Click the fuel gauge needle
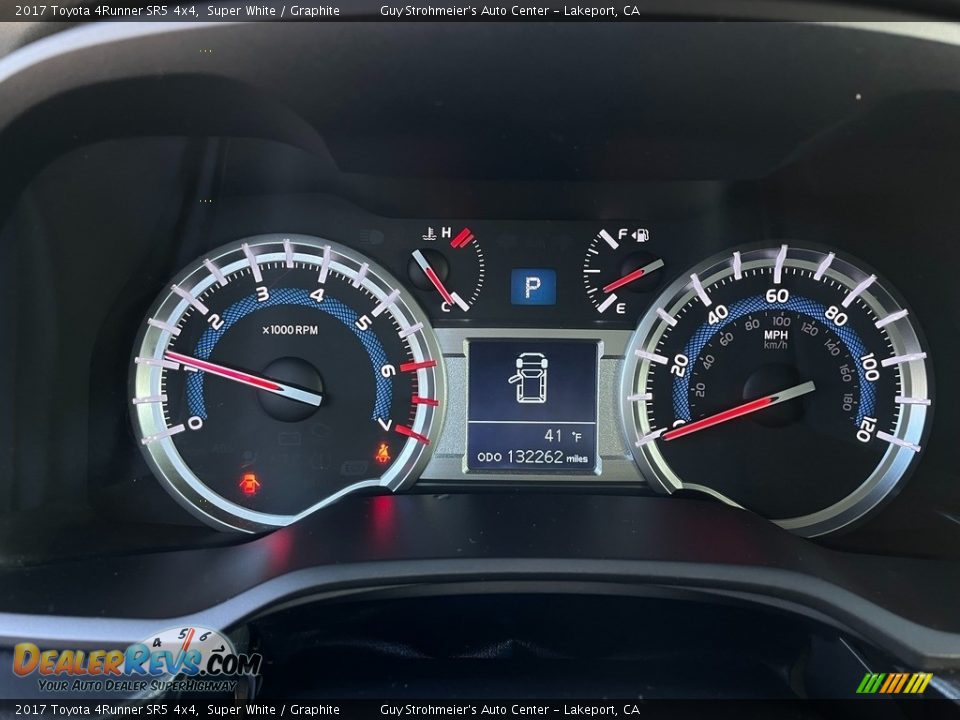Screen dimensions: 960x720 point(632,277)
